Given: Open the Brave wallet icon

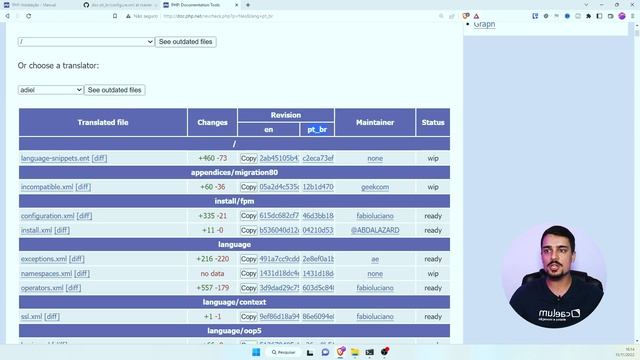Looking at the screenshot, I should 610,16.
